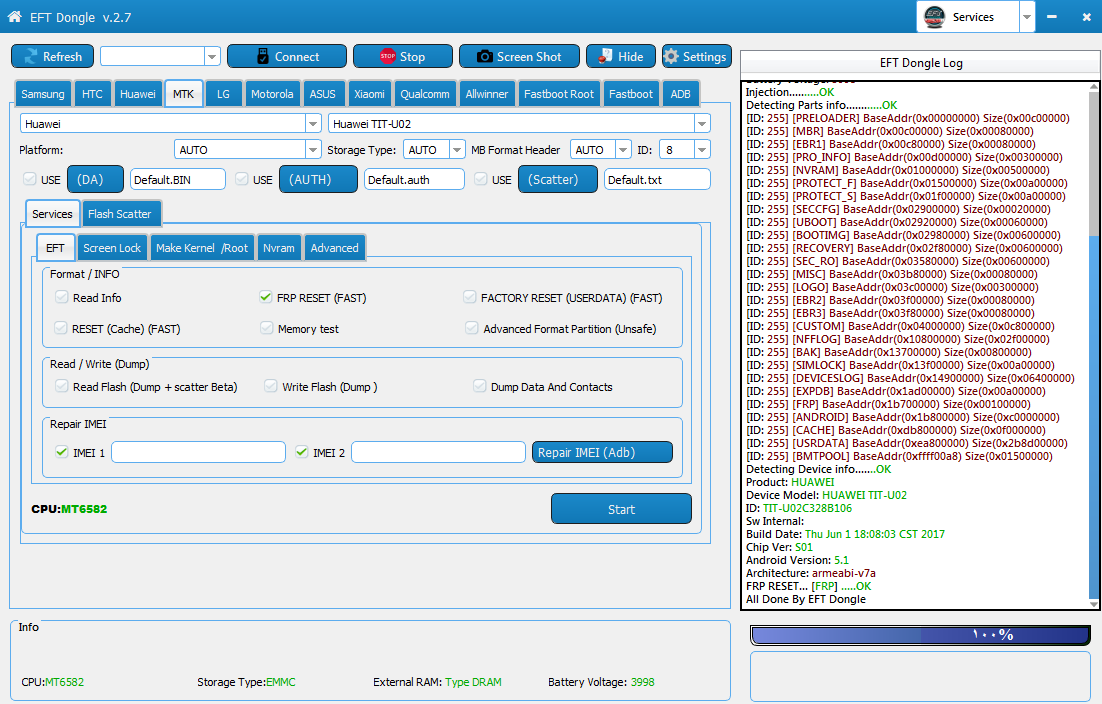Switch to the Samsung tab

(43, 93)
